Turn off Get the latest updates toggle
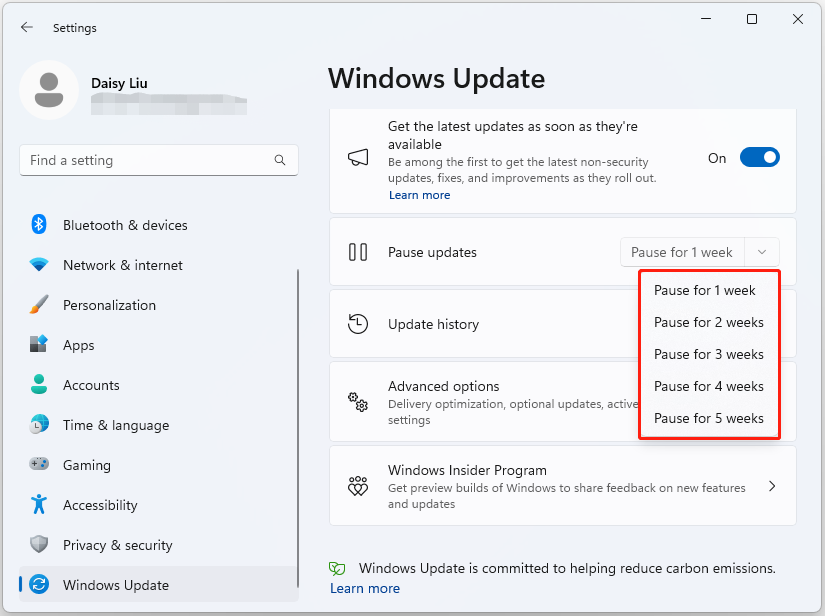 [x=760, y=157]
